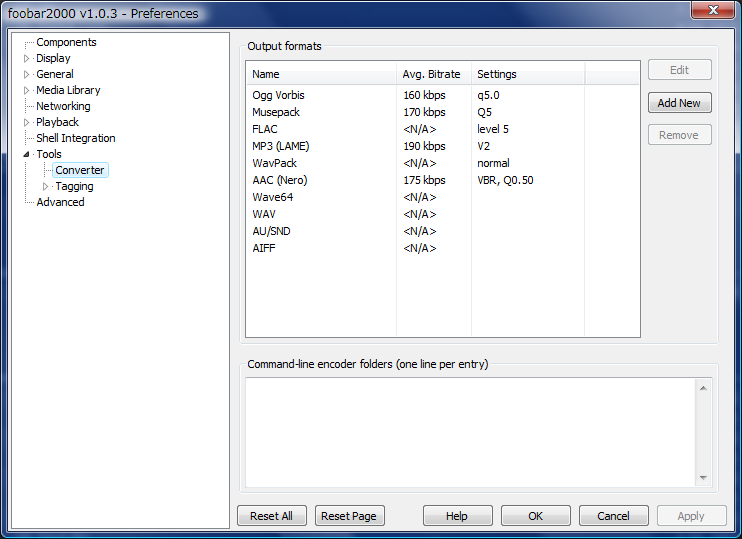Open the Networking page
Viewport: 742px width, 539px height.
[63, 106]
